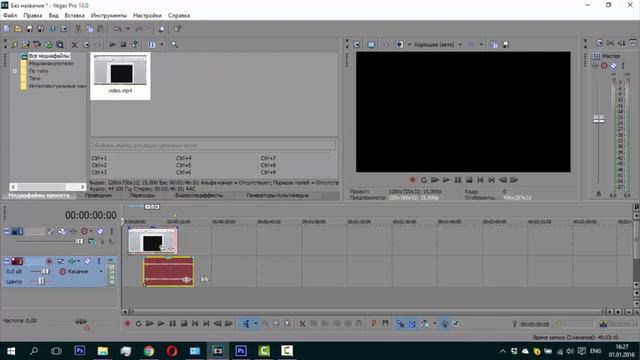Image resolution: width=640 pixels, height=360 pixels.
Task: Switch to the Переходы tab
Action: pyautogui.click(x=142, y=196)
